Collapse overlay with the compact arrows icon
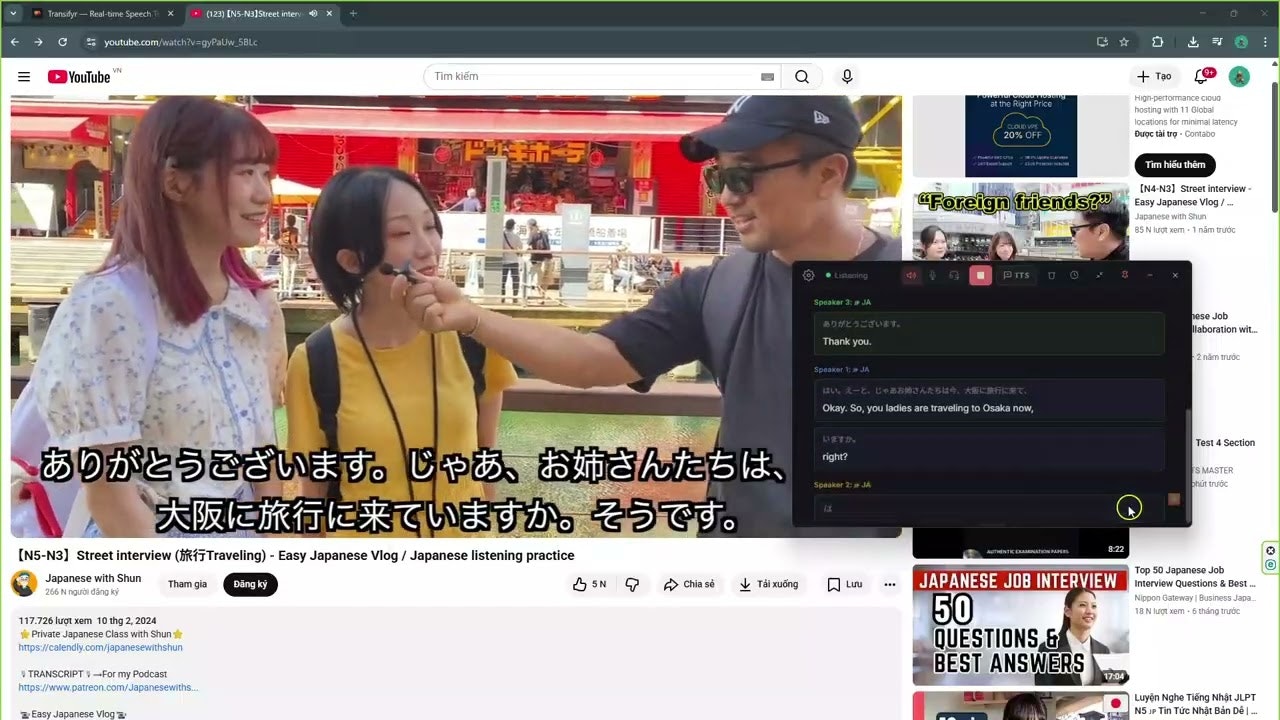The width and height of the screenshot is (1280, 720). click(1100, 275)
